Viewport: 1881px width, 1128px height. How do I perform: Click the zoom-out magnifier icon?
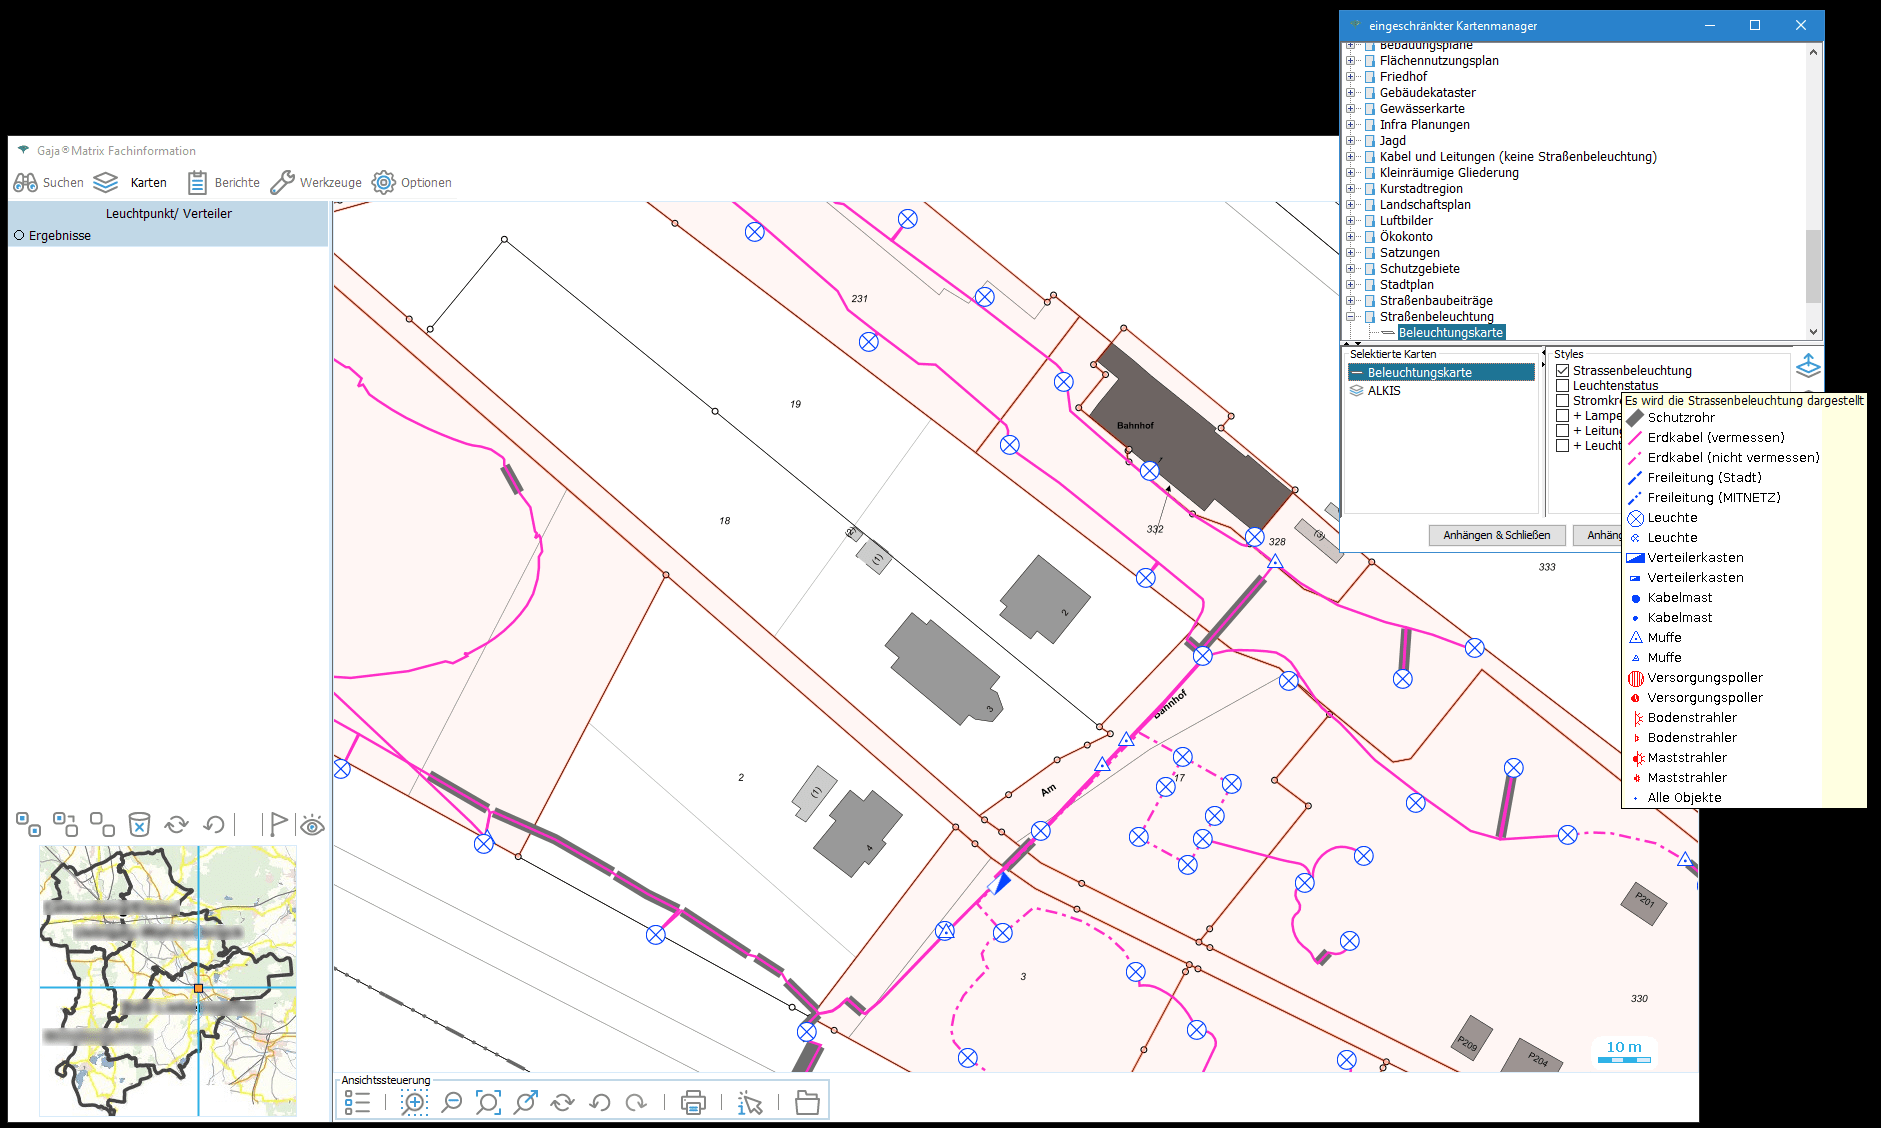[x=452, y=1102]
